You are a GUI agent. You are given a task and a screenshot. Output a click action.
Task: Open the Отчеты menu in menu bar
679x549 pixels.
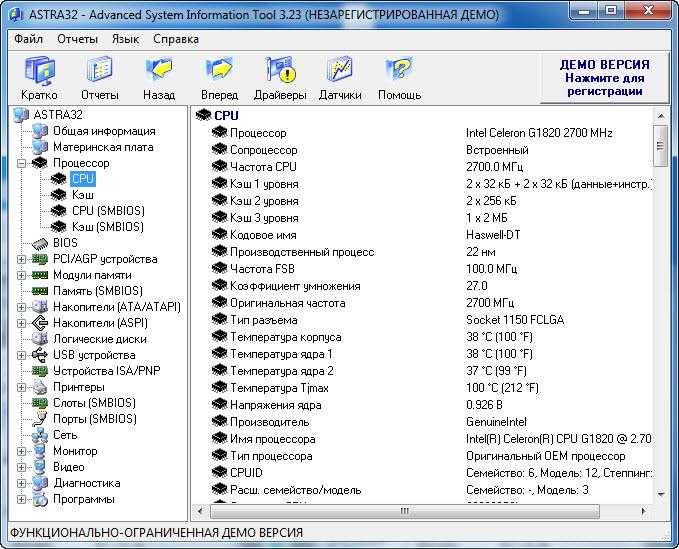coord(78,39)
